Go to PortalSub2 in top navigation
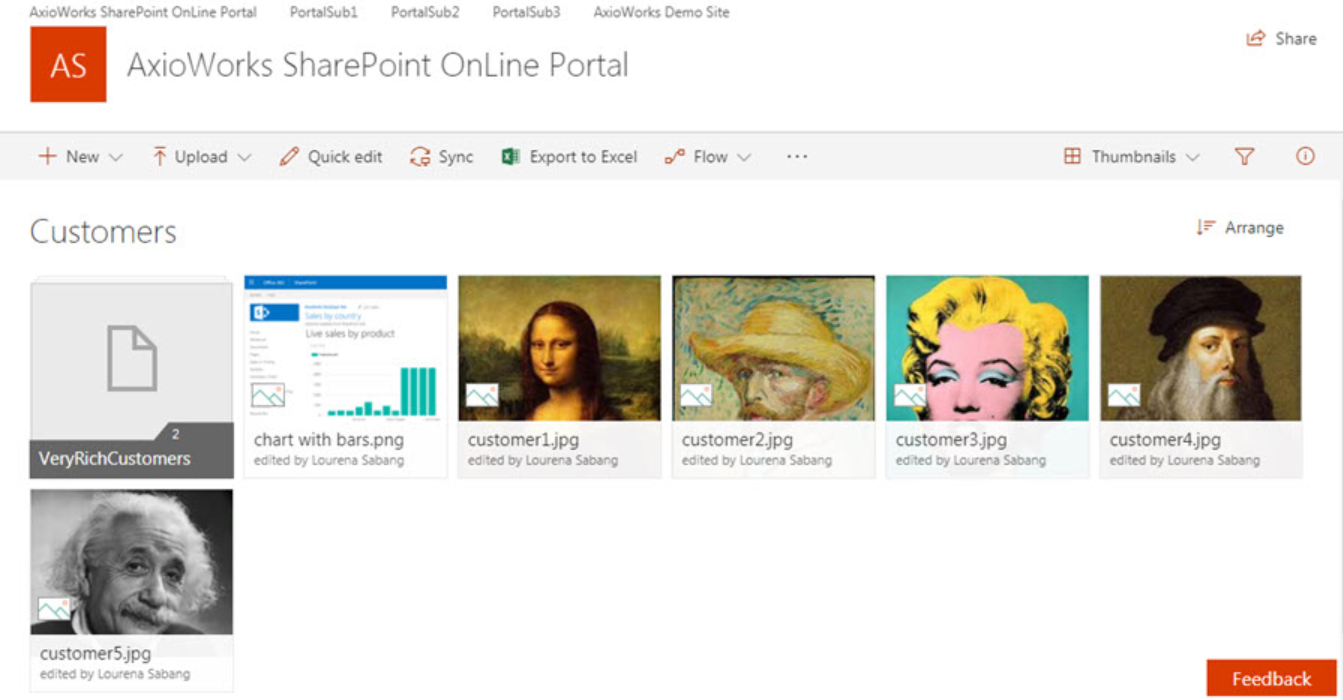The image size is (1343, 700). [x=425, y=13]
